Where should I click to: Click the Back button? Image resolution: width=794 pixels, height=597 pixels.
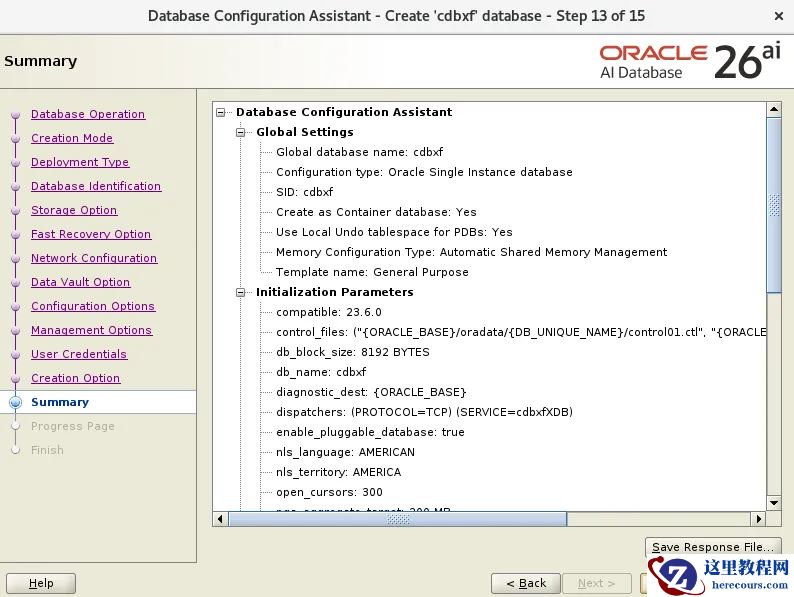pyautogui.click(x=526, y=583)
